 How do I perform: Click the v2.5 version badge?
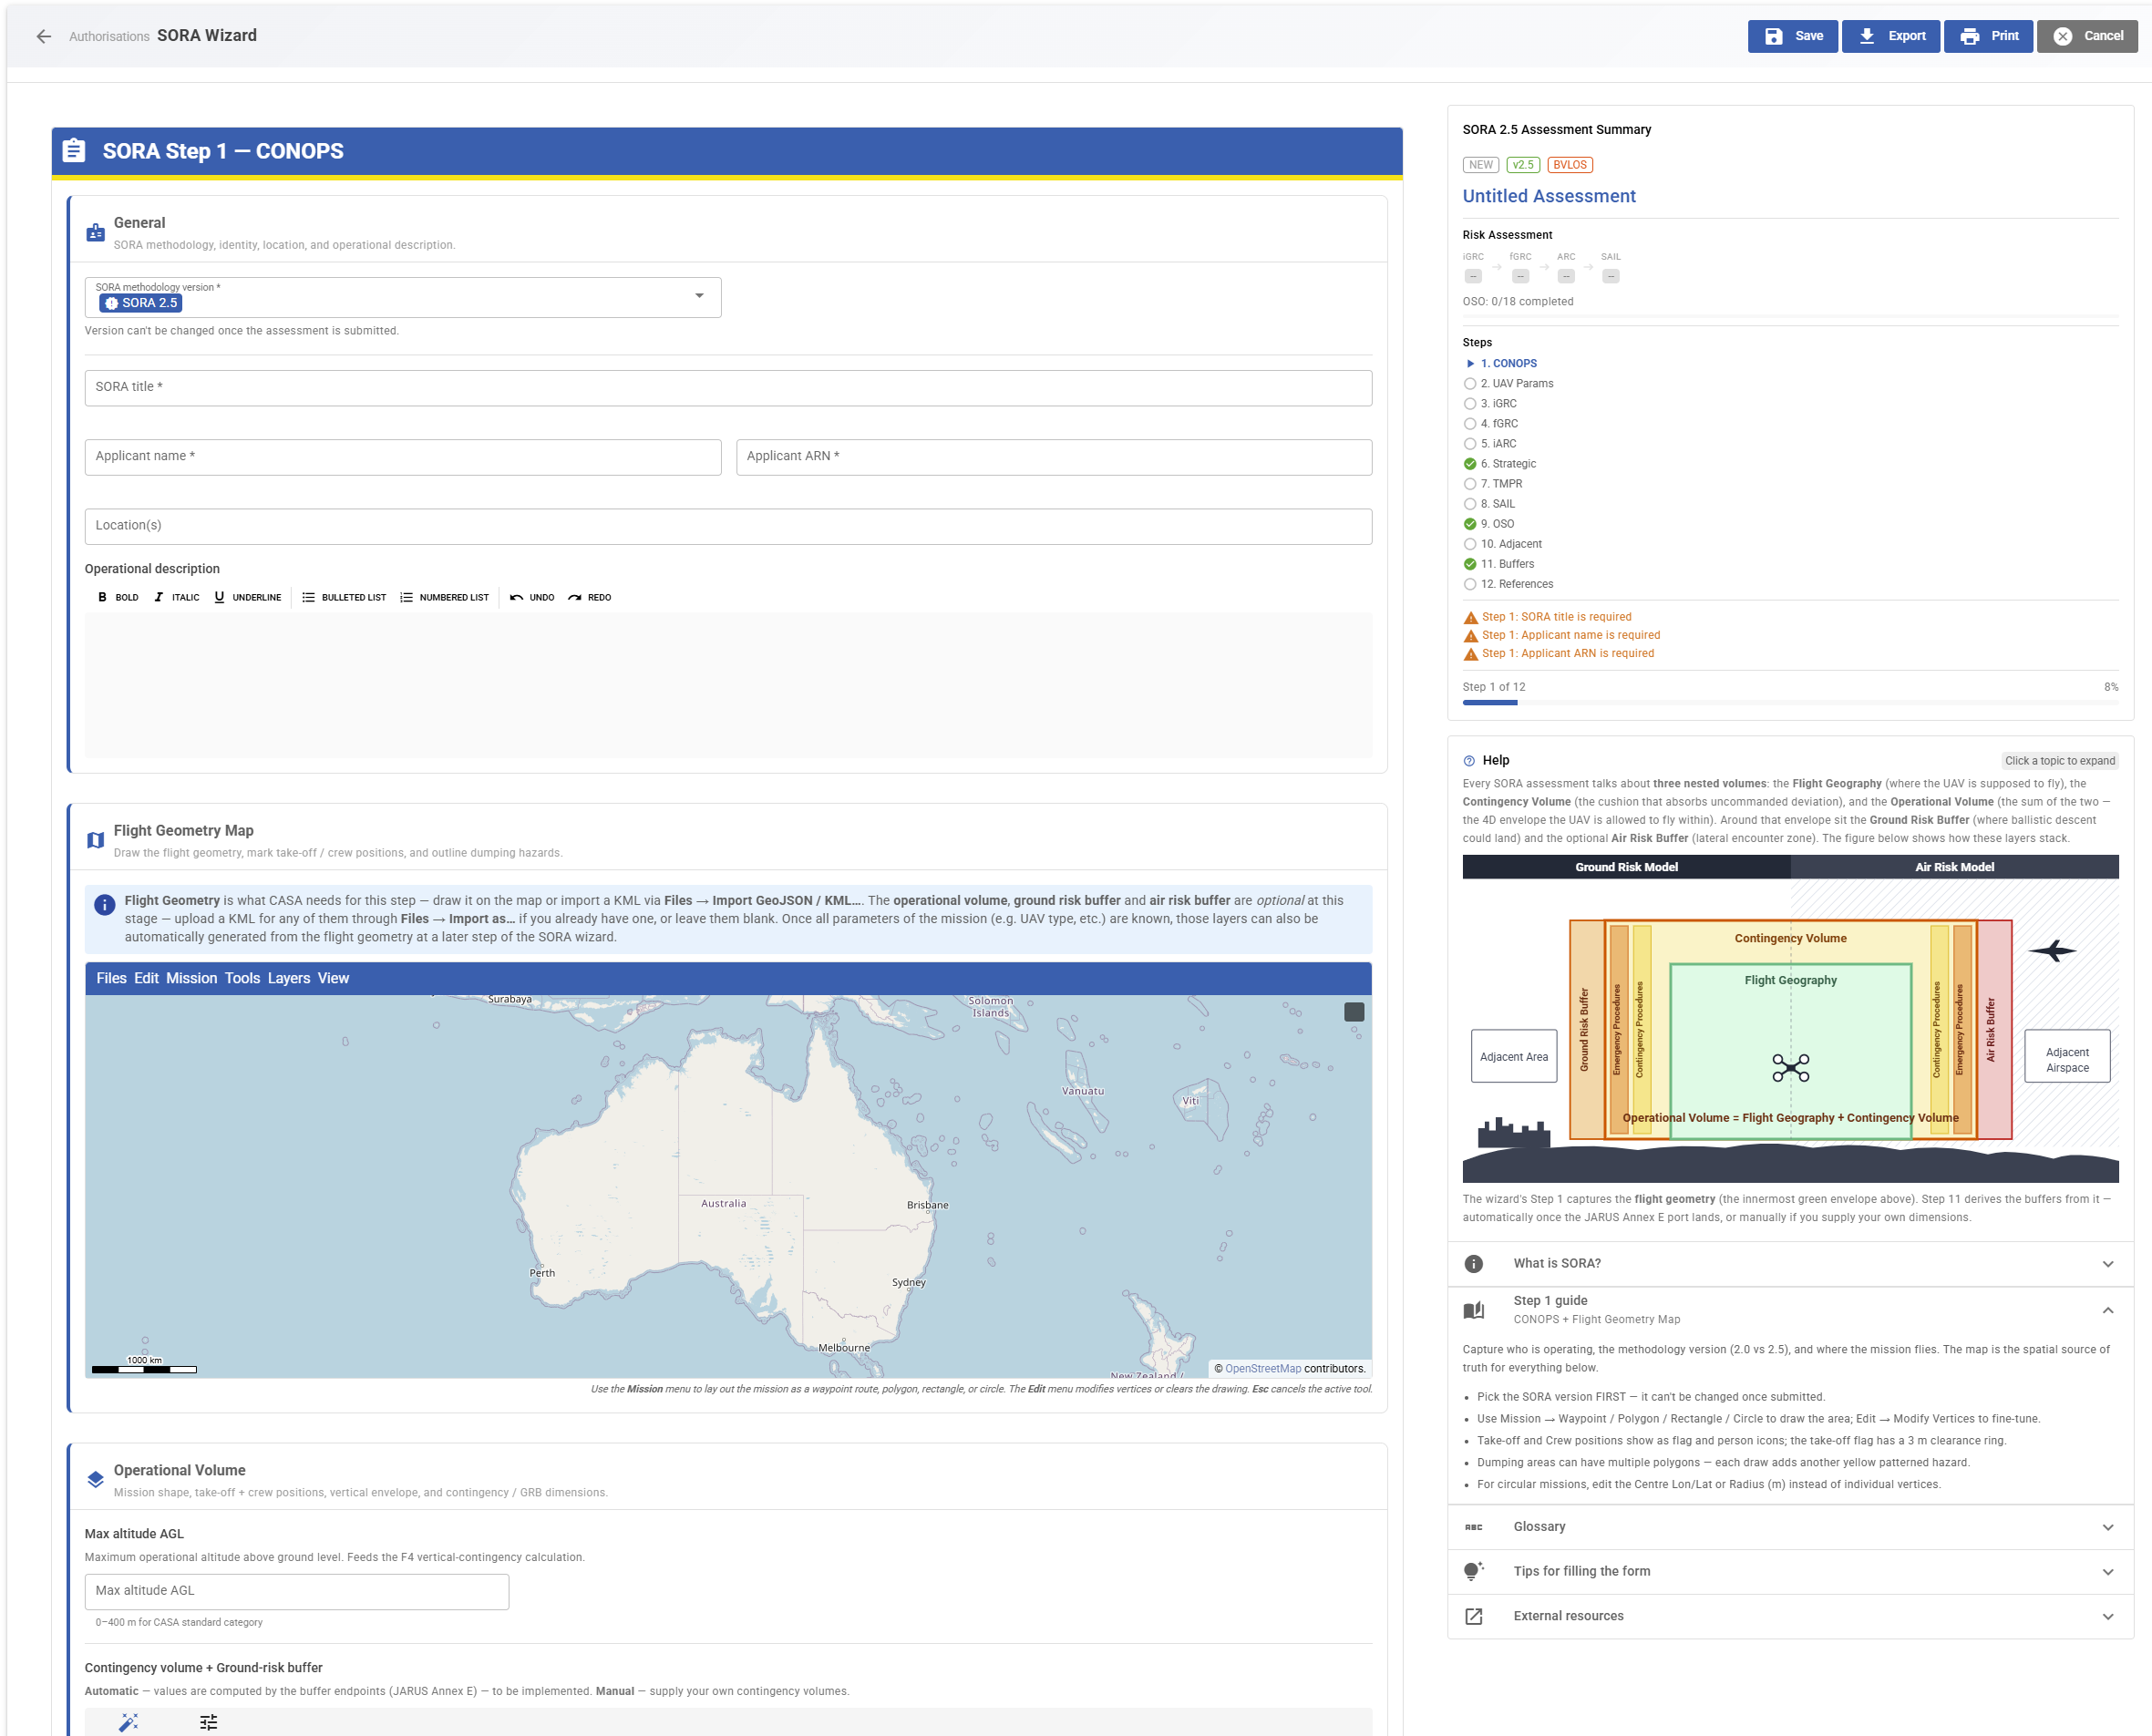(1522, 165)
